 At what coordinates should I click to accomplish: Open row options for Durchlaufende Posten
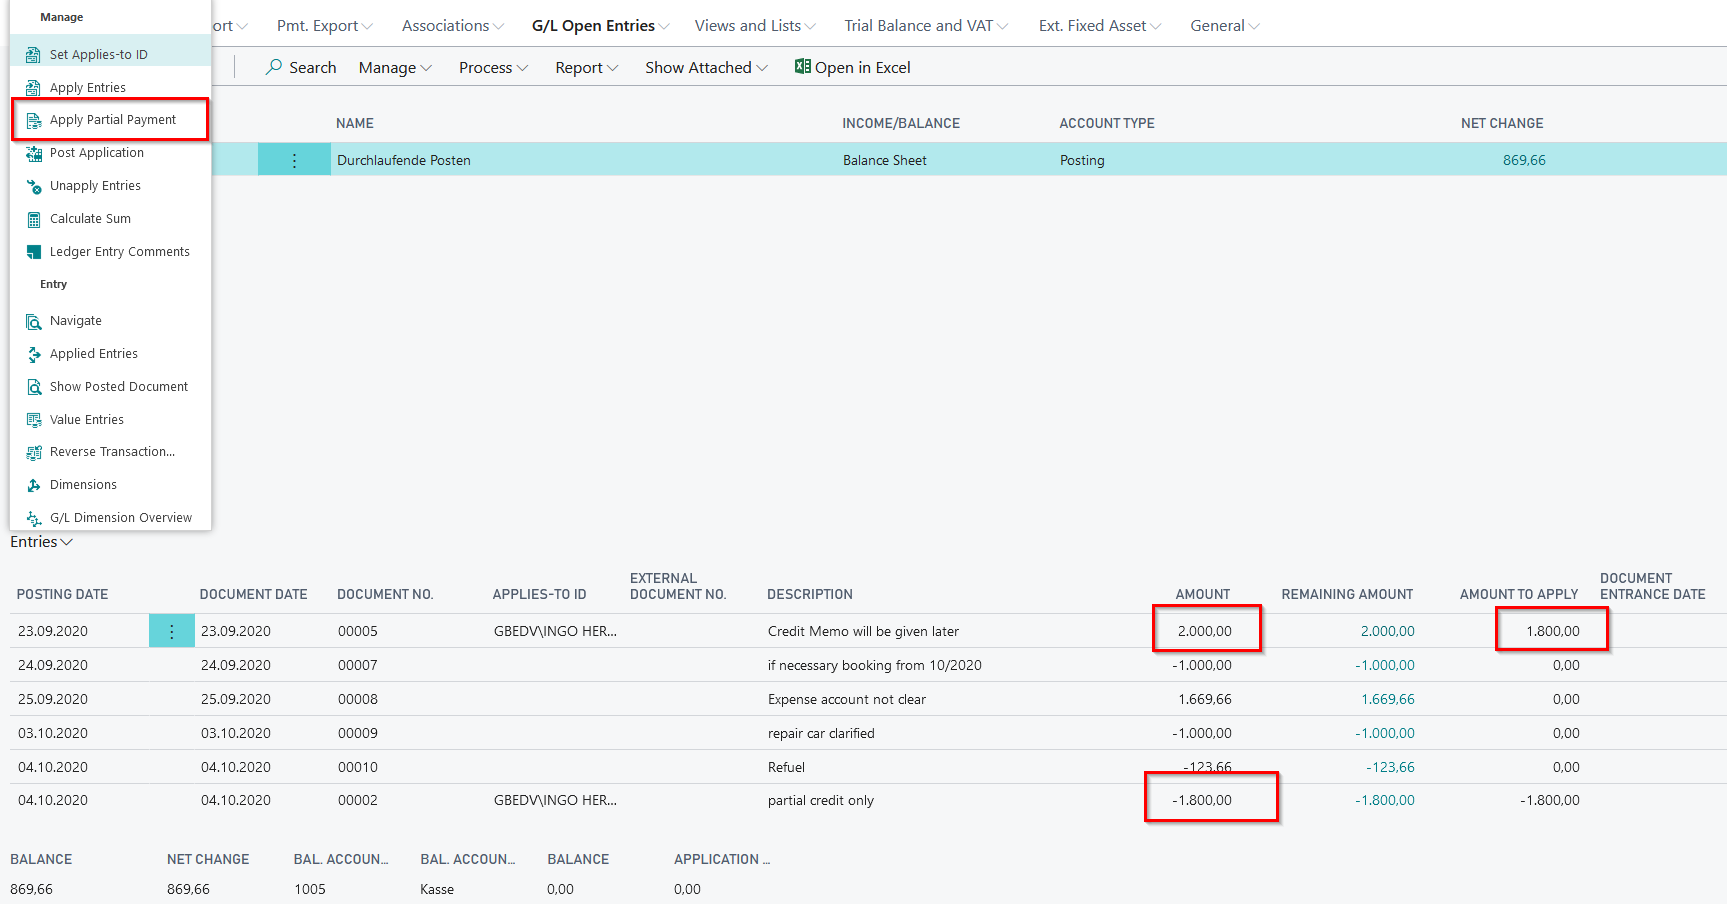(x=294, y=160)
